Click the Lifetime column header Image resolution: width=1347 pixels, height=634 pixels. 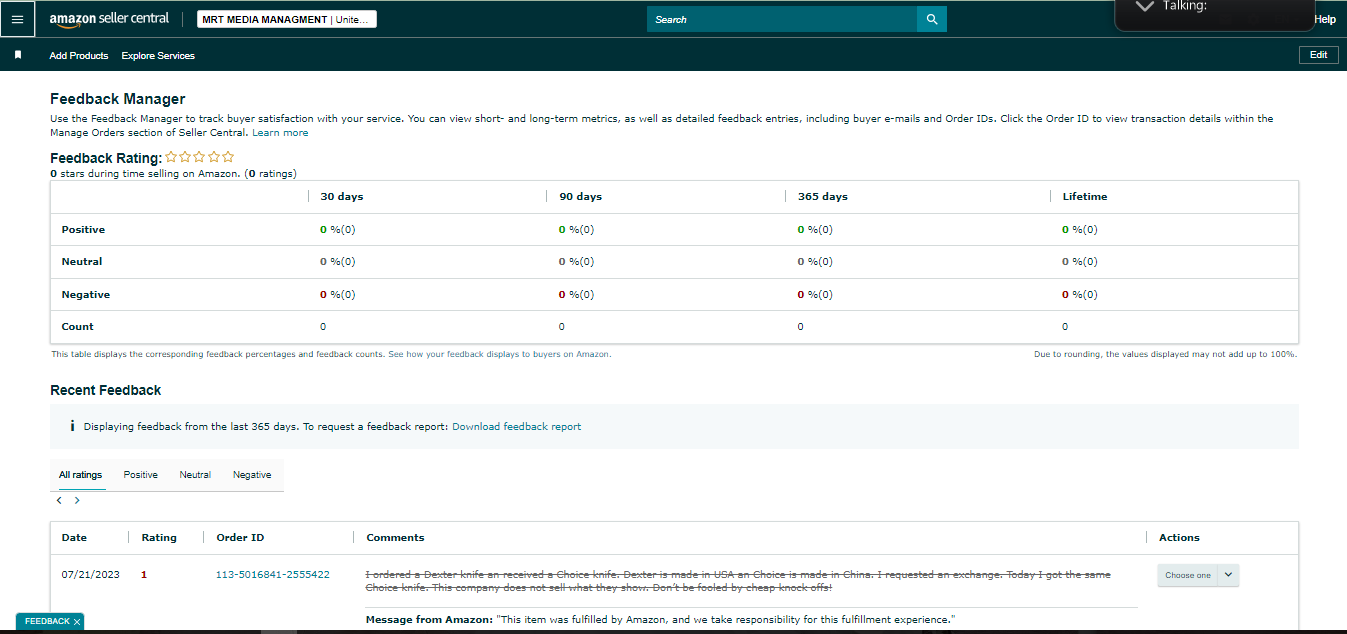(x=1085, y=197)
